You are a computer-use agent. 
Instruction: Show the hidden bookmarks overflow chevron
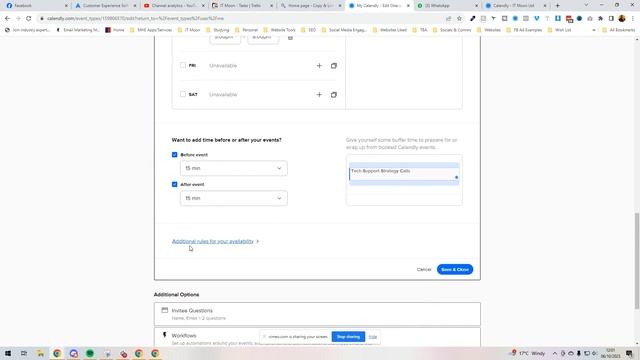pos(593,30)
